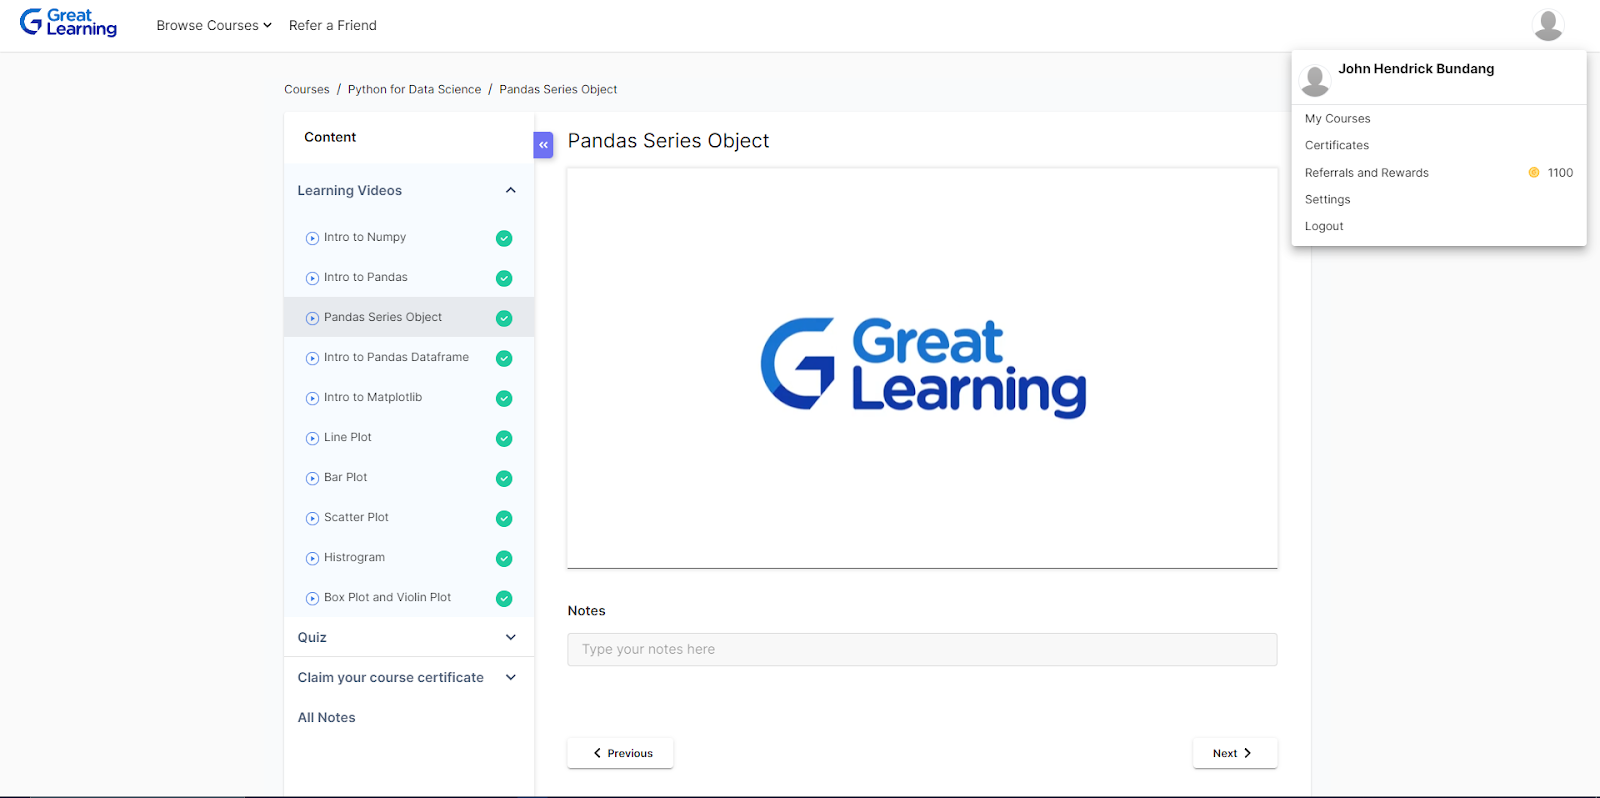Open All Notes in the sidebar
Viewport: 1600px width, 798px height.
(x=326, y=717)
